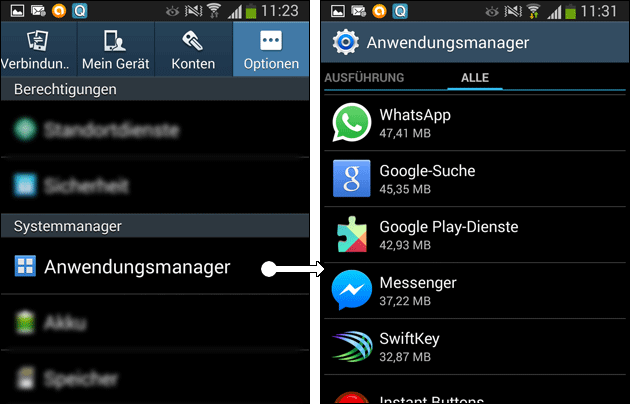Tap the Anwendungsmanager gear icon in header
This screenshot has height=404, width=630.
point(345,42)
